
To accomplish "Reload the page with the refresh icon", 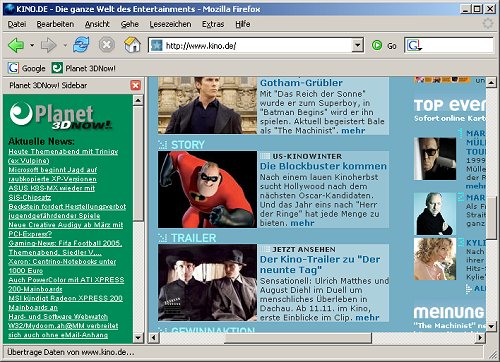I will coord(81,45).
